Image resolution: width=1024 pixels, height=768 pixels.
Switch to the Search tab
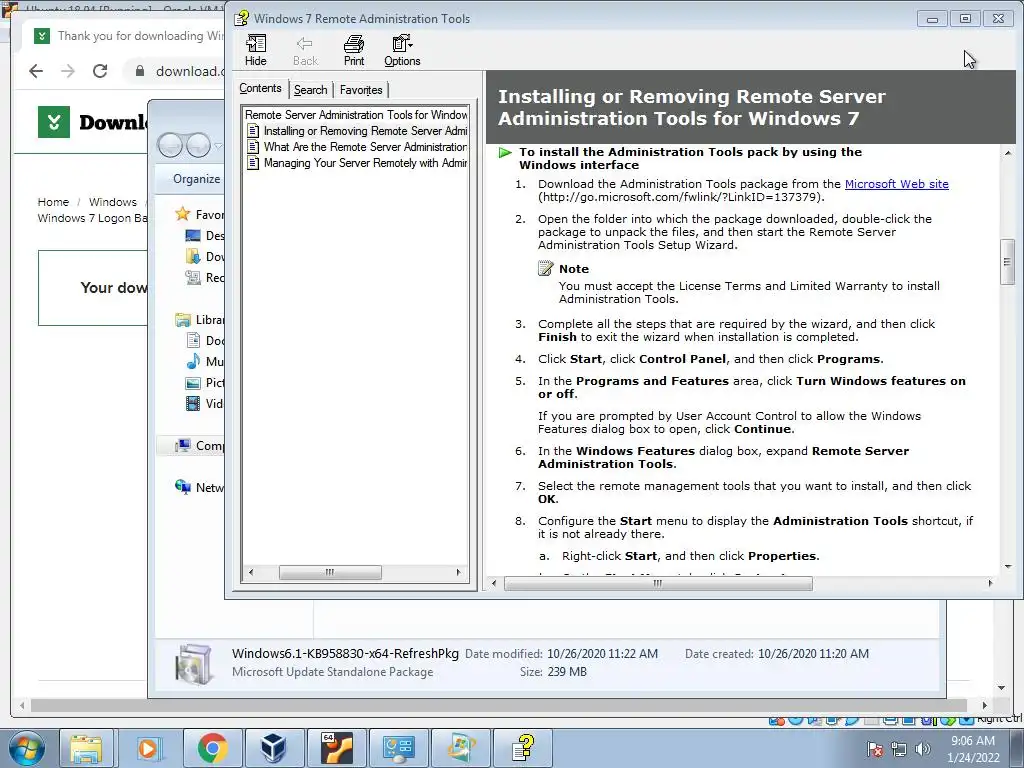click(310, 90)
